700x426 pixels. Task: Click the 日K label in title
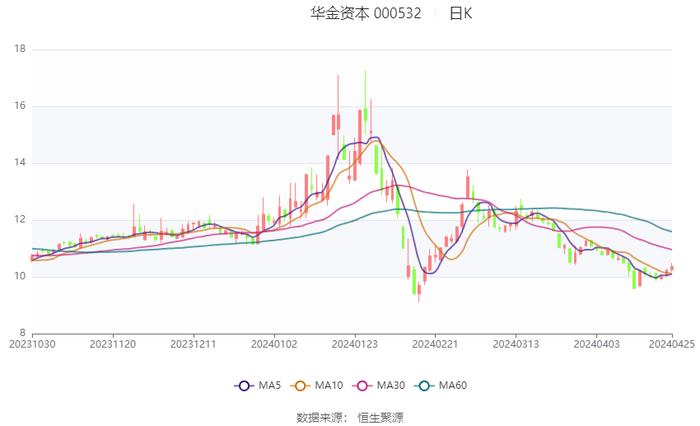(x=461, y=13)
